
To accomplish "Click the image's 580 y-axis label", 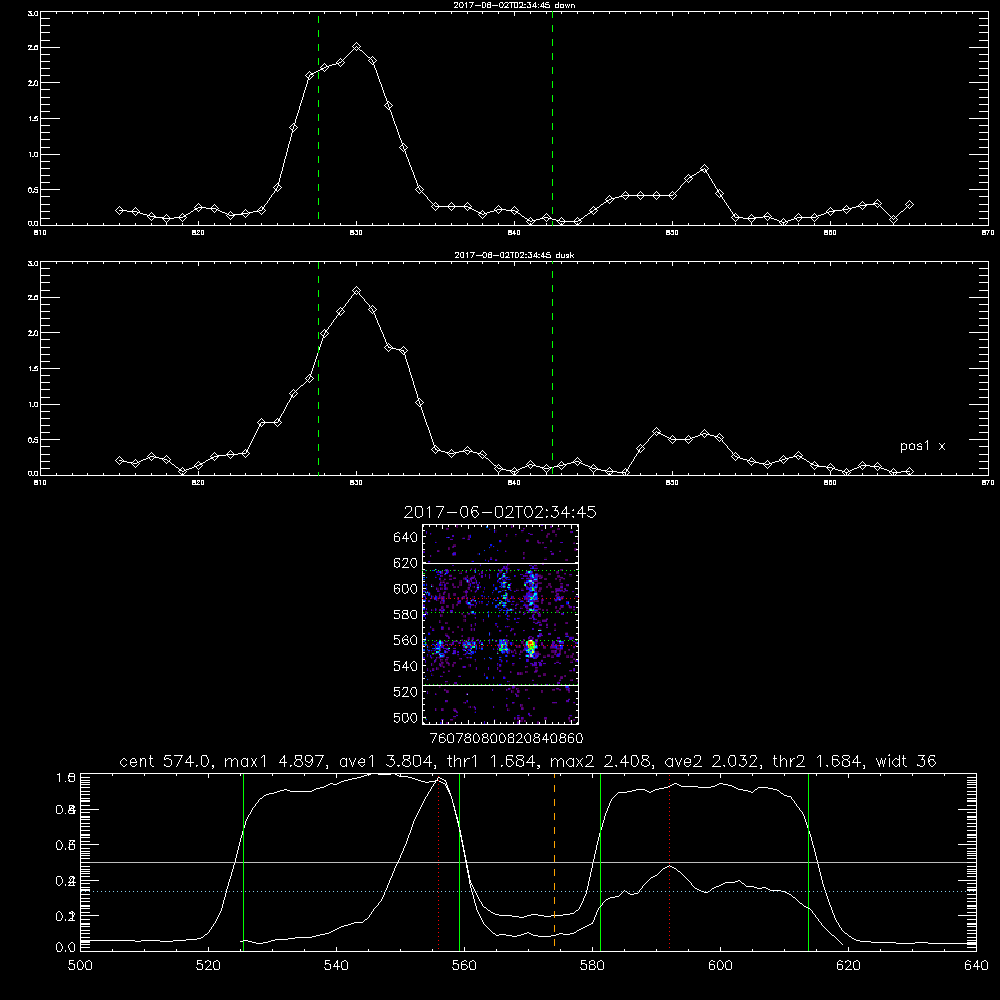I will pos(406,615).
